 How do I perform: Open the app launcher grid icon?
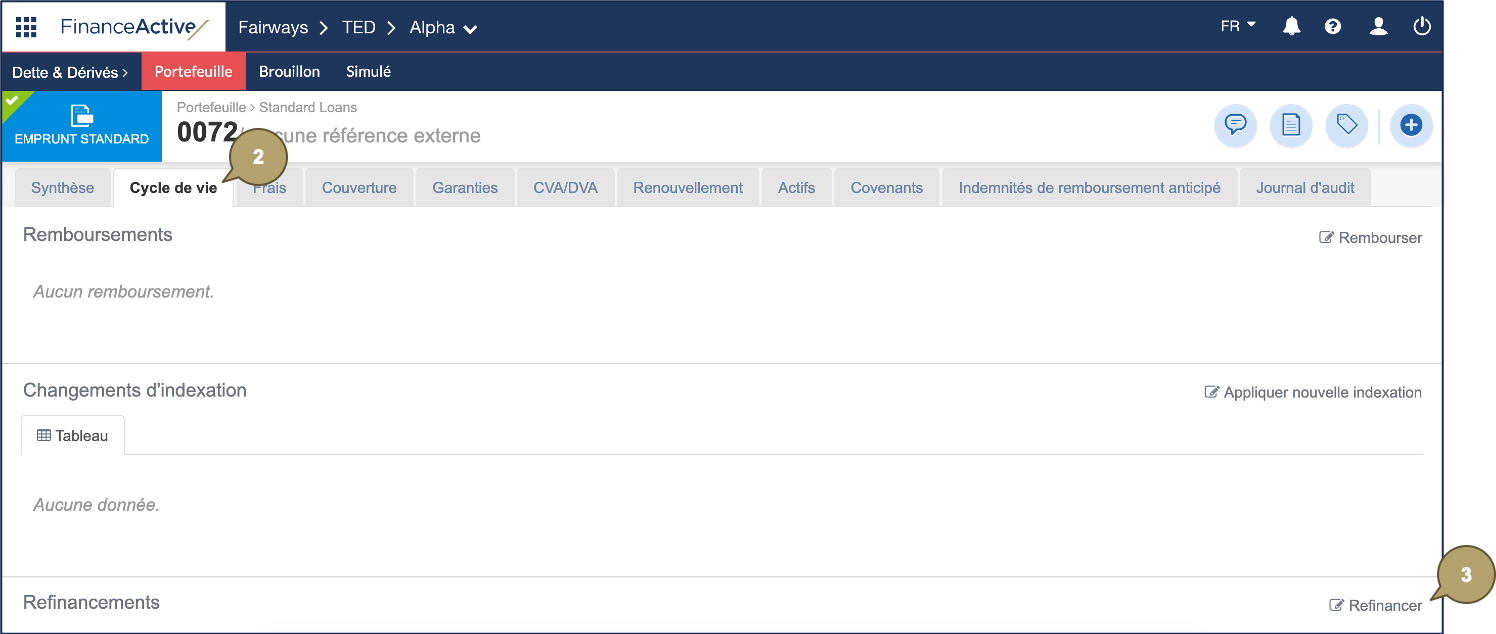click(x=26, y=27)
